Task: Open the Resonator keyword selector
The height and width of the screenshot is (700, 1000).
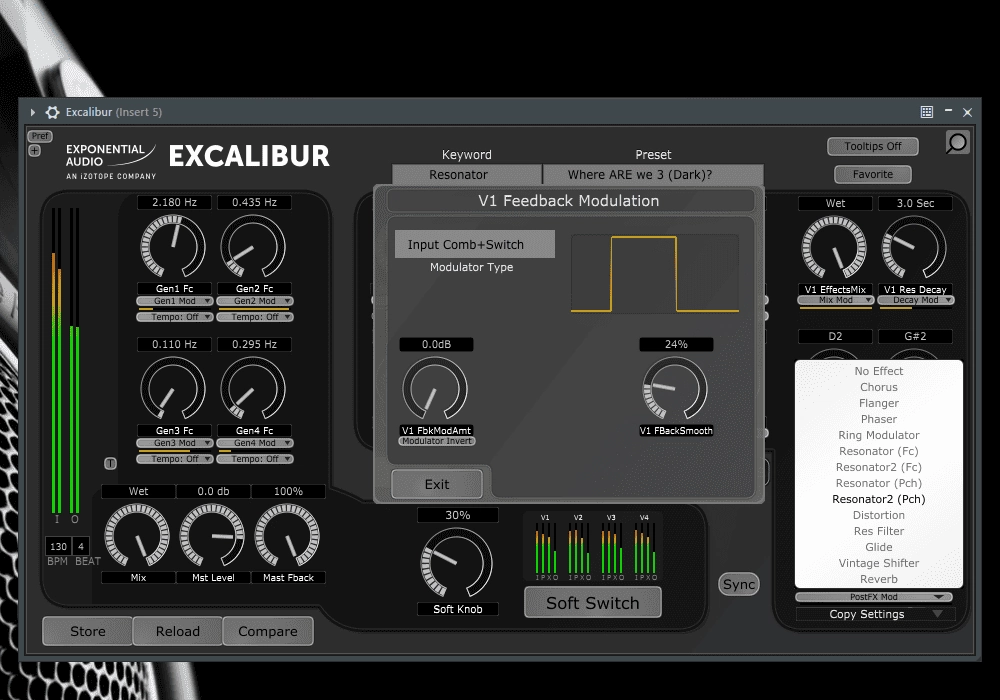Action: 467,175
